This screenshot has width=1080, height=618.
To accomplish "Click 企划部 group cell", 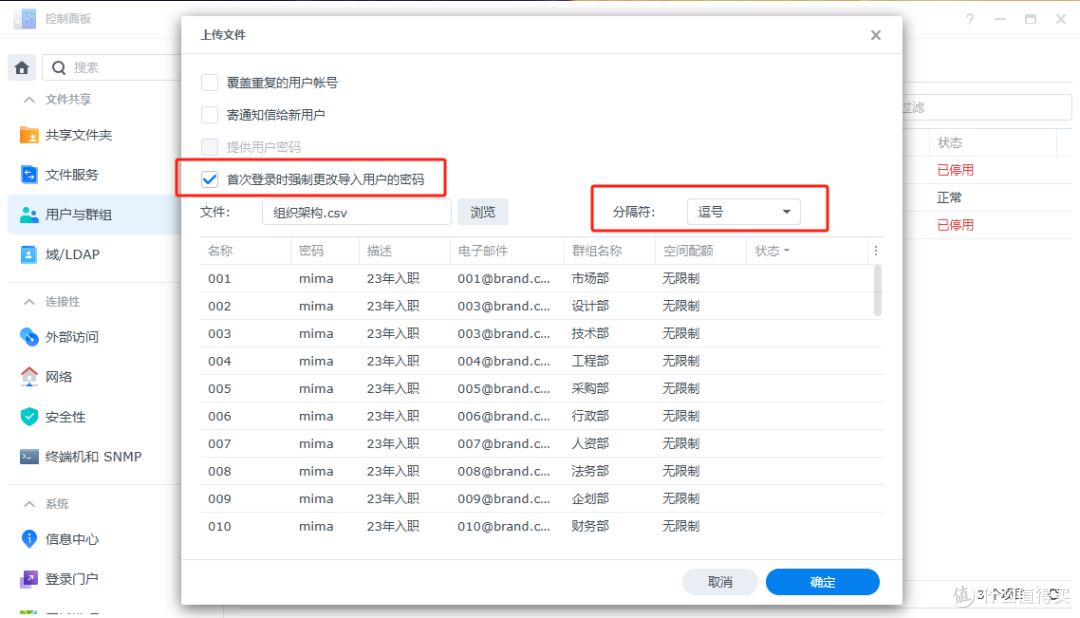I will point(590,499).
